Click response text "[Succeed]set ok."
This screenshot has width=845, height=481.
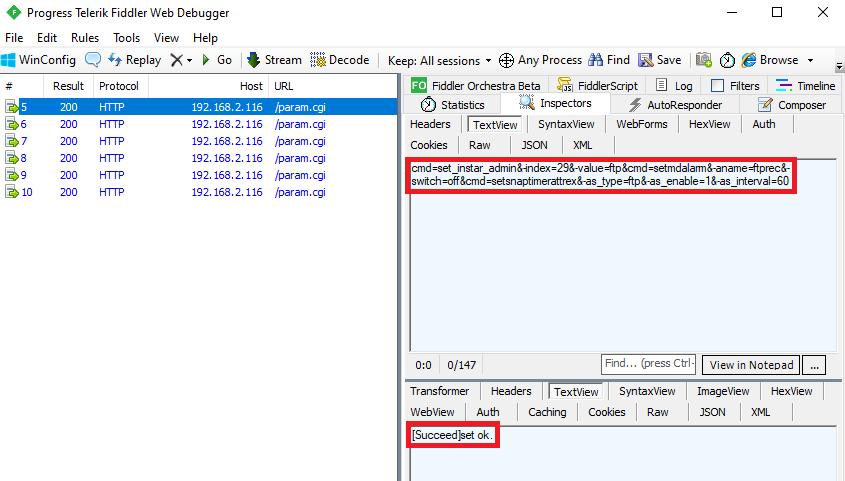click(x=452, y=435)
